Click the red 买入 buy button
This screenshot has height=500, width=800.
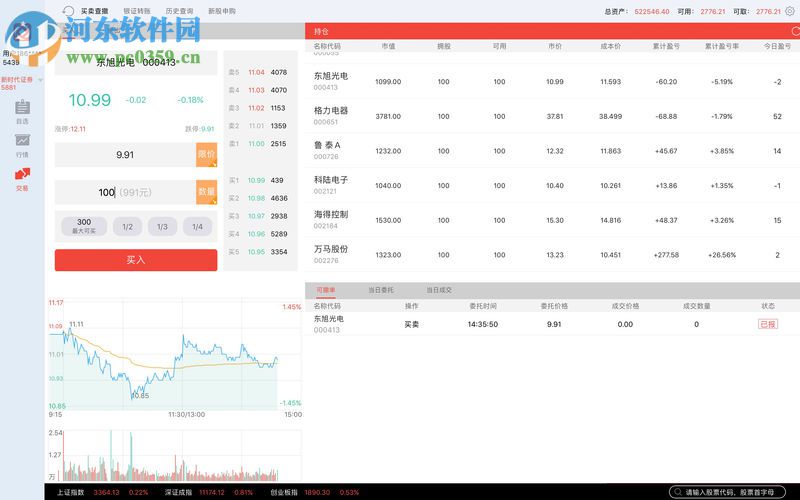point(136,260)
